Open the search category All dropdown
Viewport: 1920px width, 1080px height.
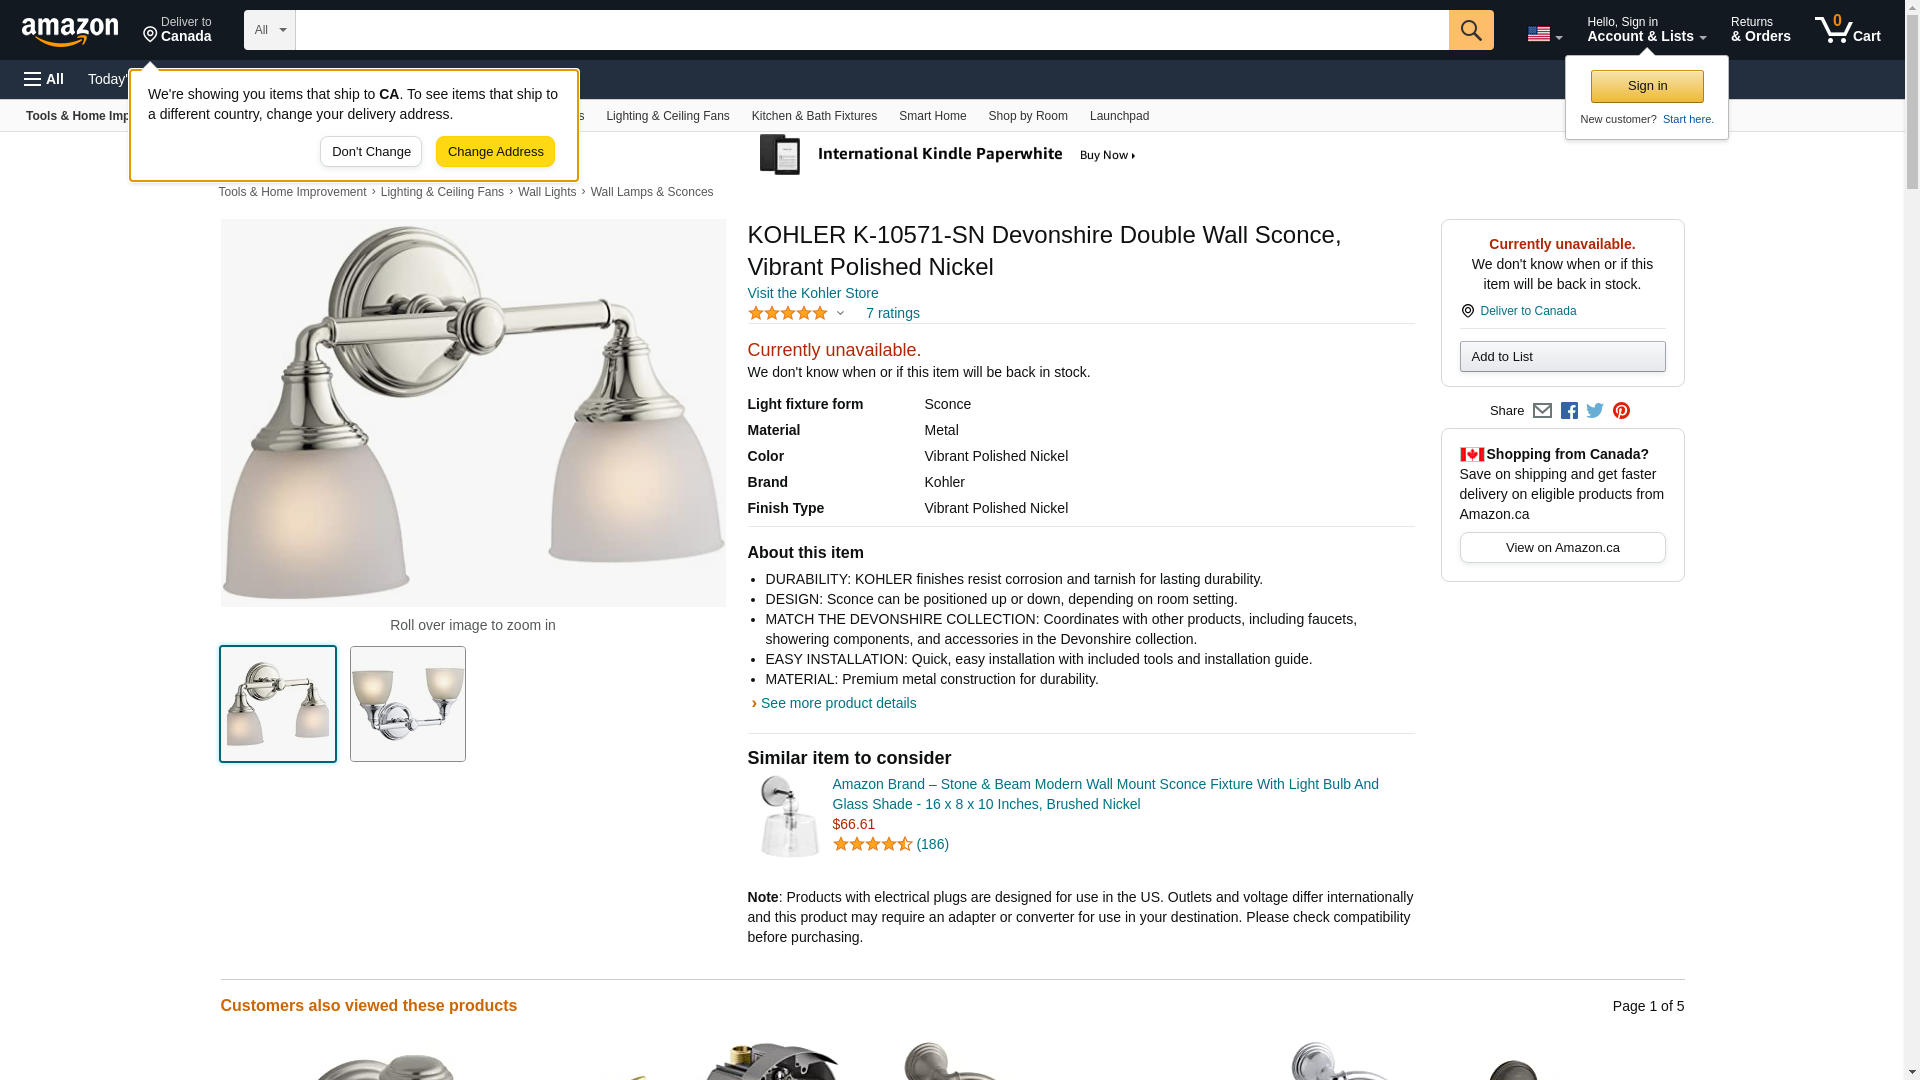coord(269,30)
